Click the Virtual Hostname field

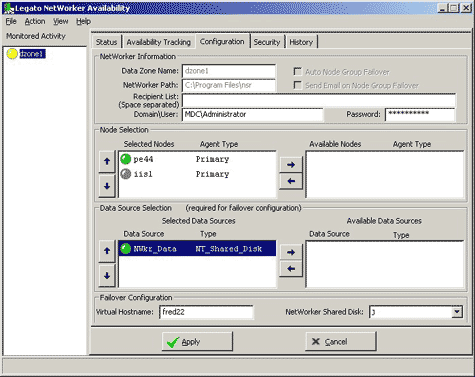pos(206,312)
